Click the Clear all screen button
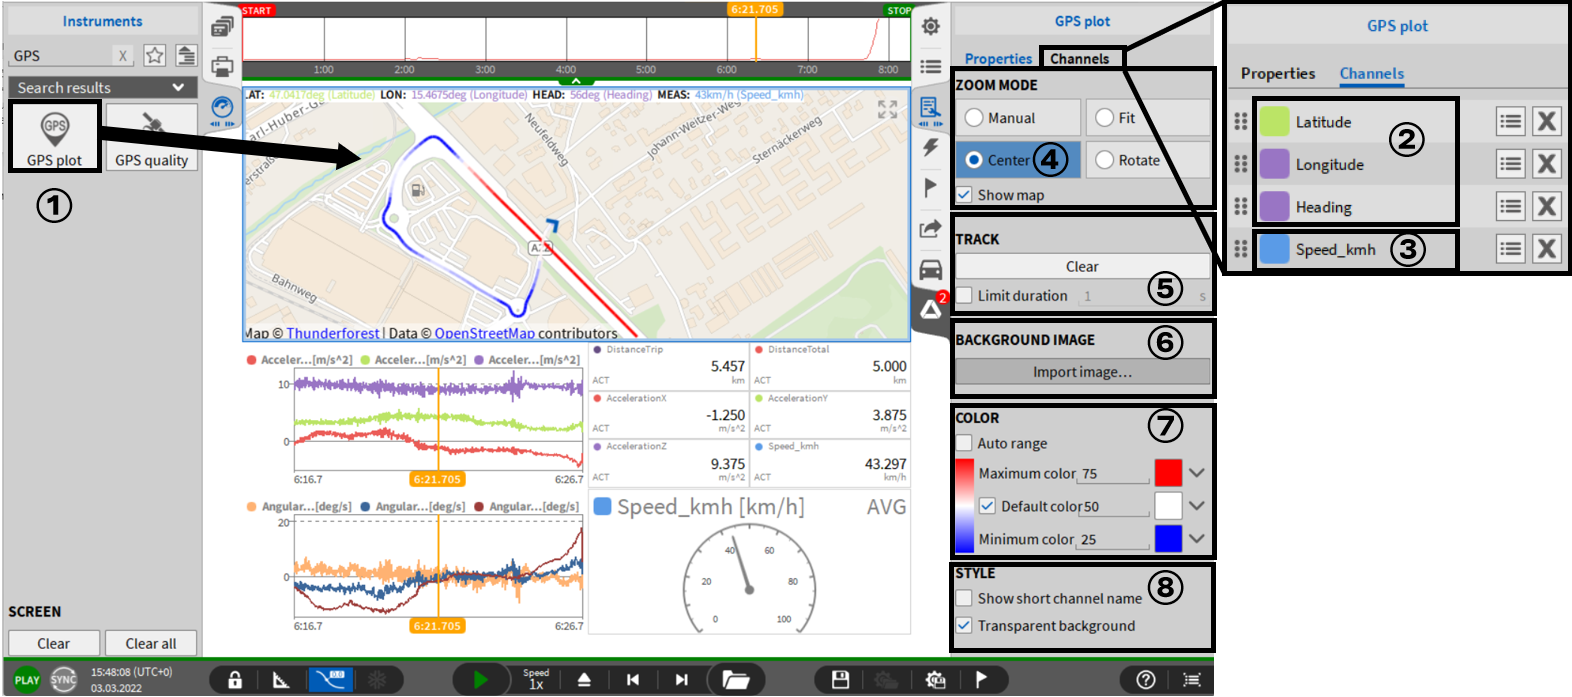 [x=151, y=644]
